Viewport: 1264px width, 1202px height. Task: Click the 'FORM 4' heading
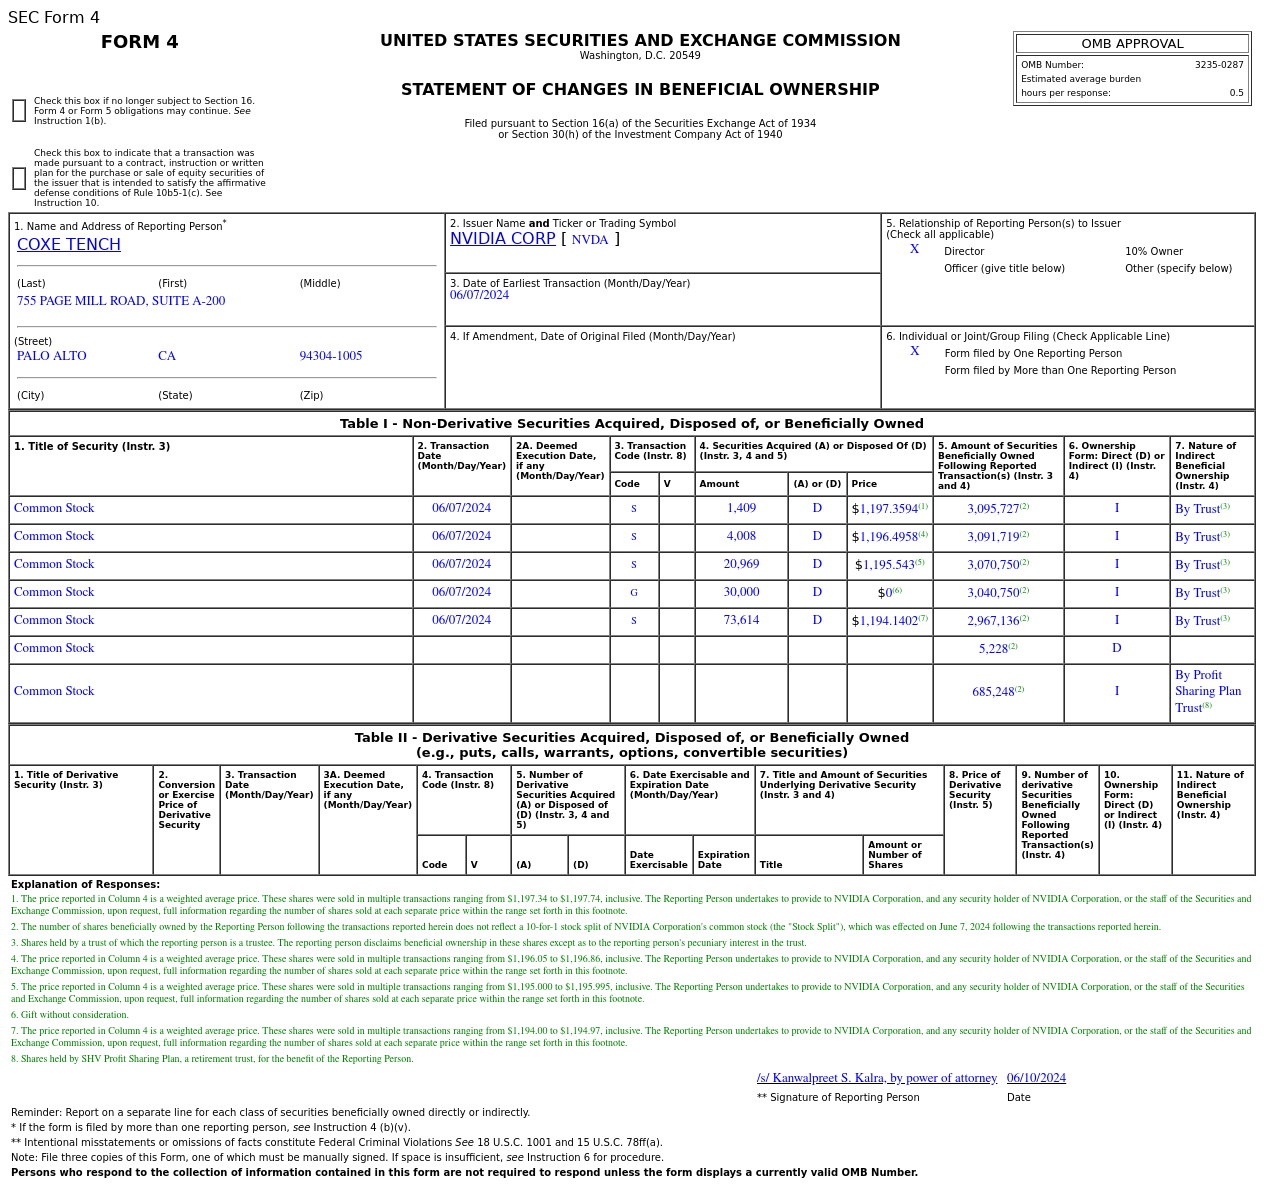(140, 42)
